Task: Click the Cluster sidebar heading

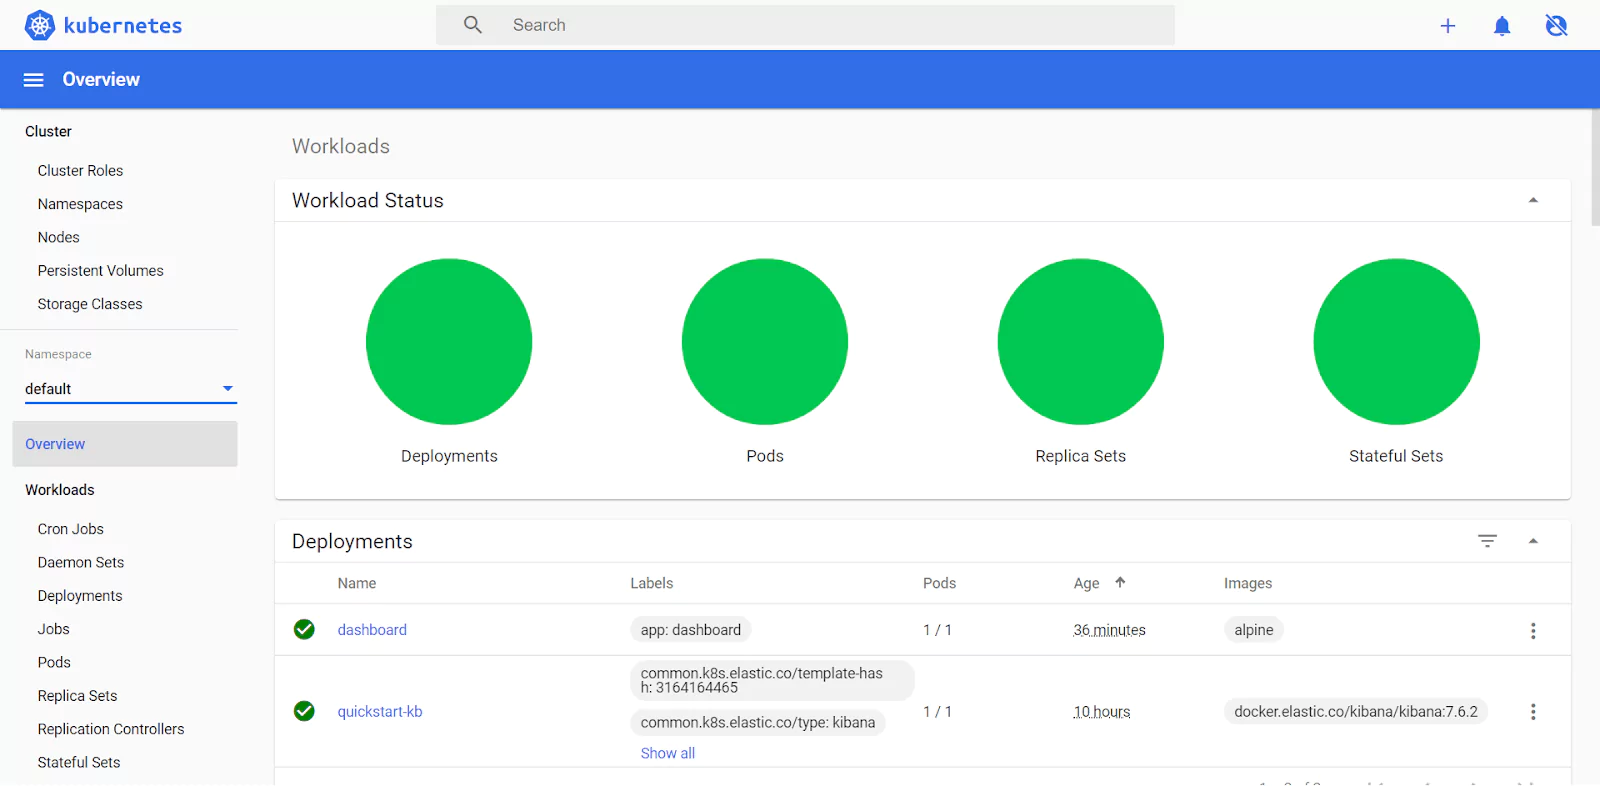Action: [x=49, y=131]
